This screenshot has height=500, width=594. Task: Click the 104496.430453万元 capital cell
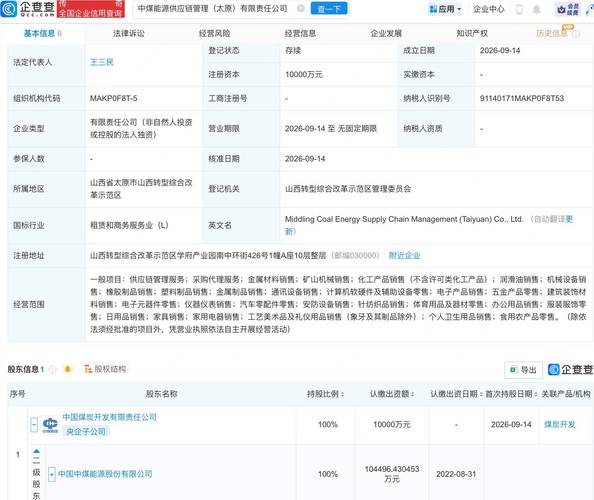392,474
